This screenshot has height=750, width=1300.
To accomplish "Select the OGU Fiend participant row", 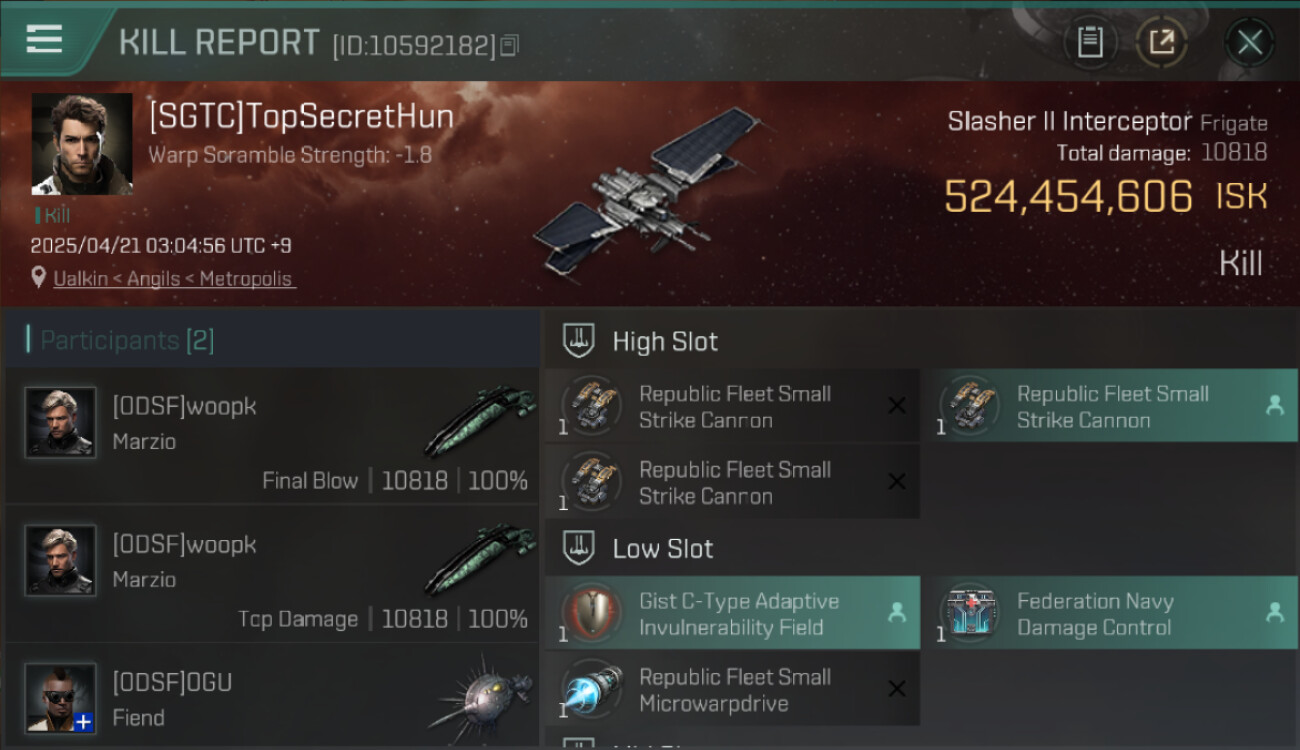I will tap(272, 695).
